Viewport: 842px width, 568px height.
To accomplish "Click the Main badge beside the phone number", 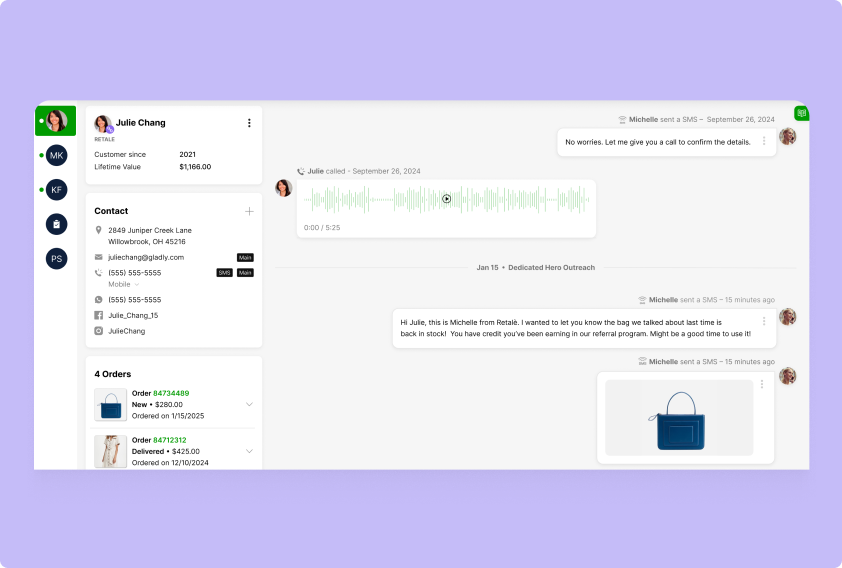I will (245, 273).
